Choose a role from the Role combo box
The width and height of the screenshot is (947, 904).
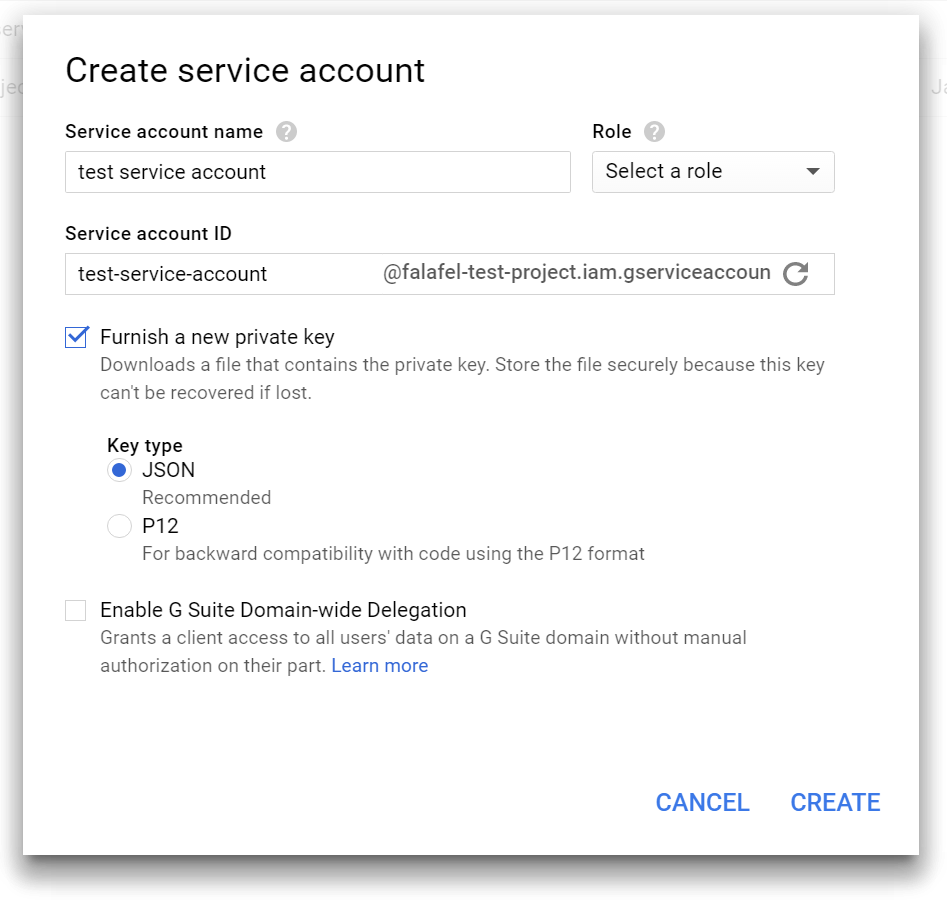pos(713,172)
